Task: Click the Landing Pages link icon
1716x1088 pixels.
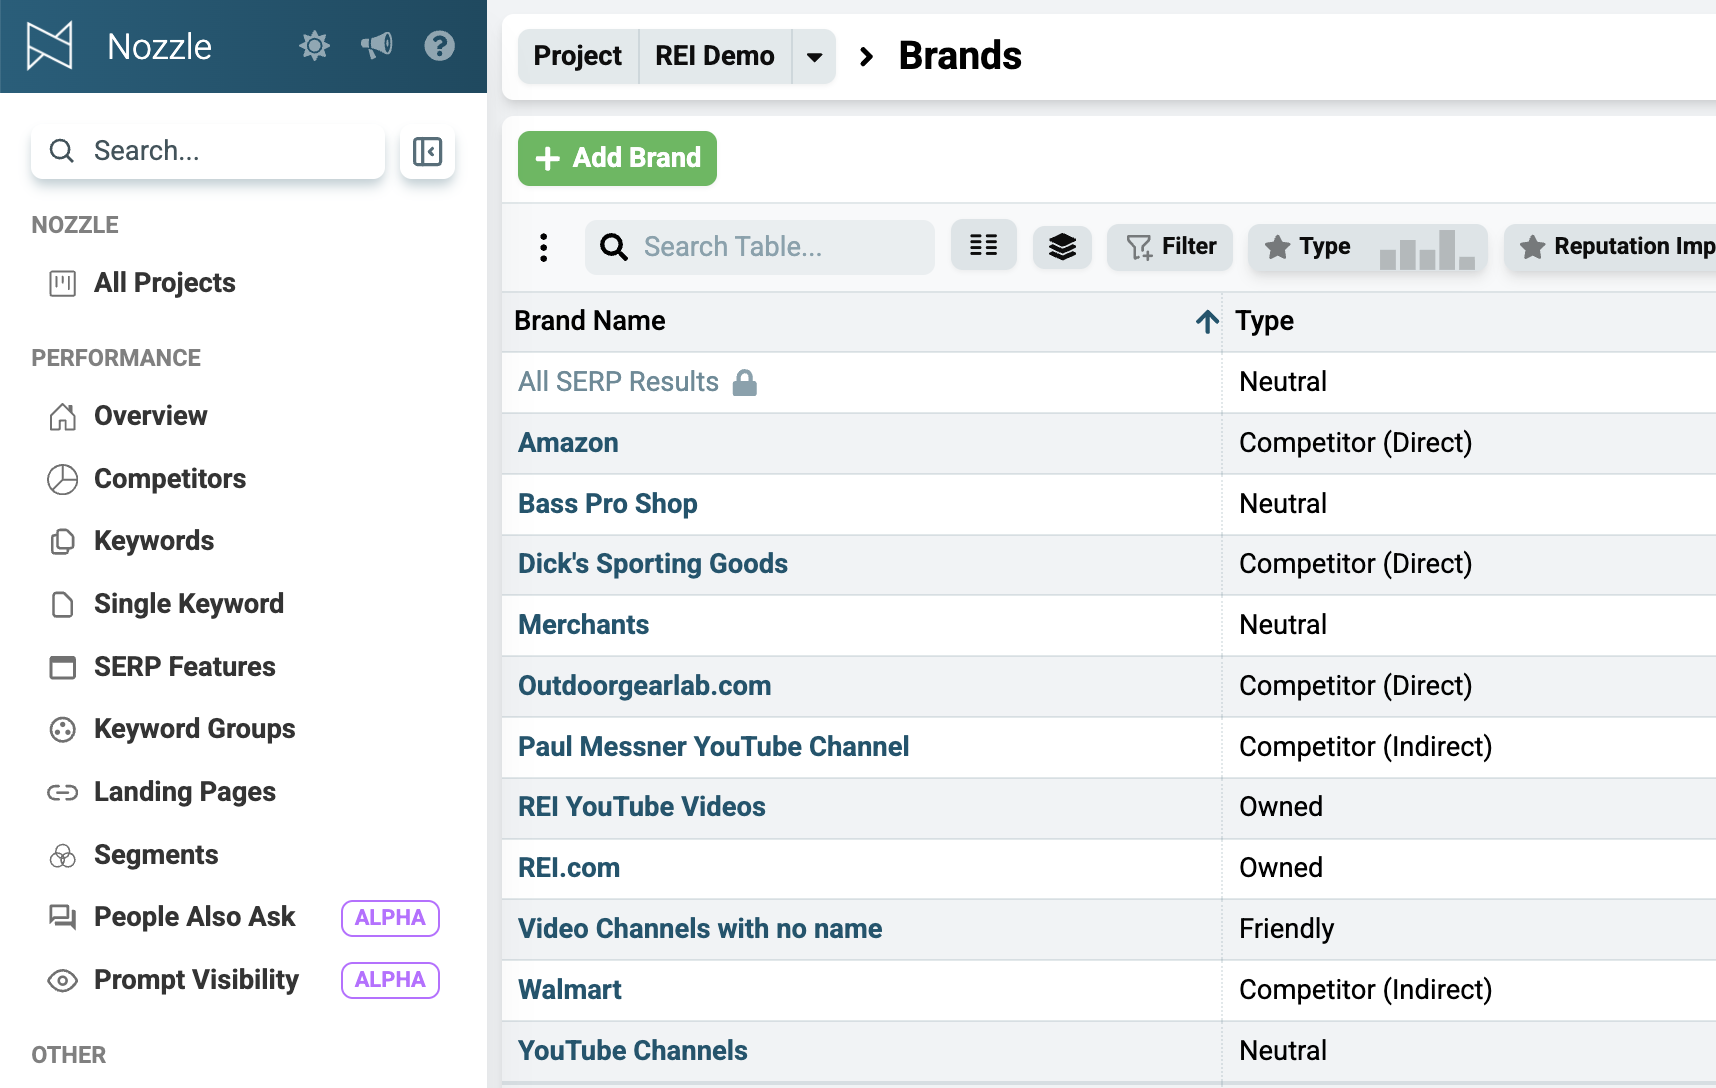Action: [x=62, y=792]
